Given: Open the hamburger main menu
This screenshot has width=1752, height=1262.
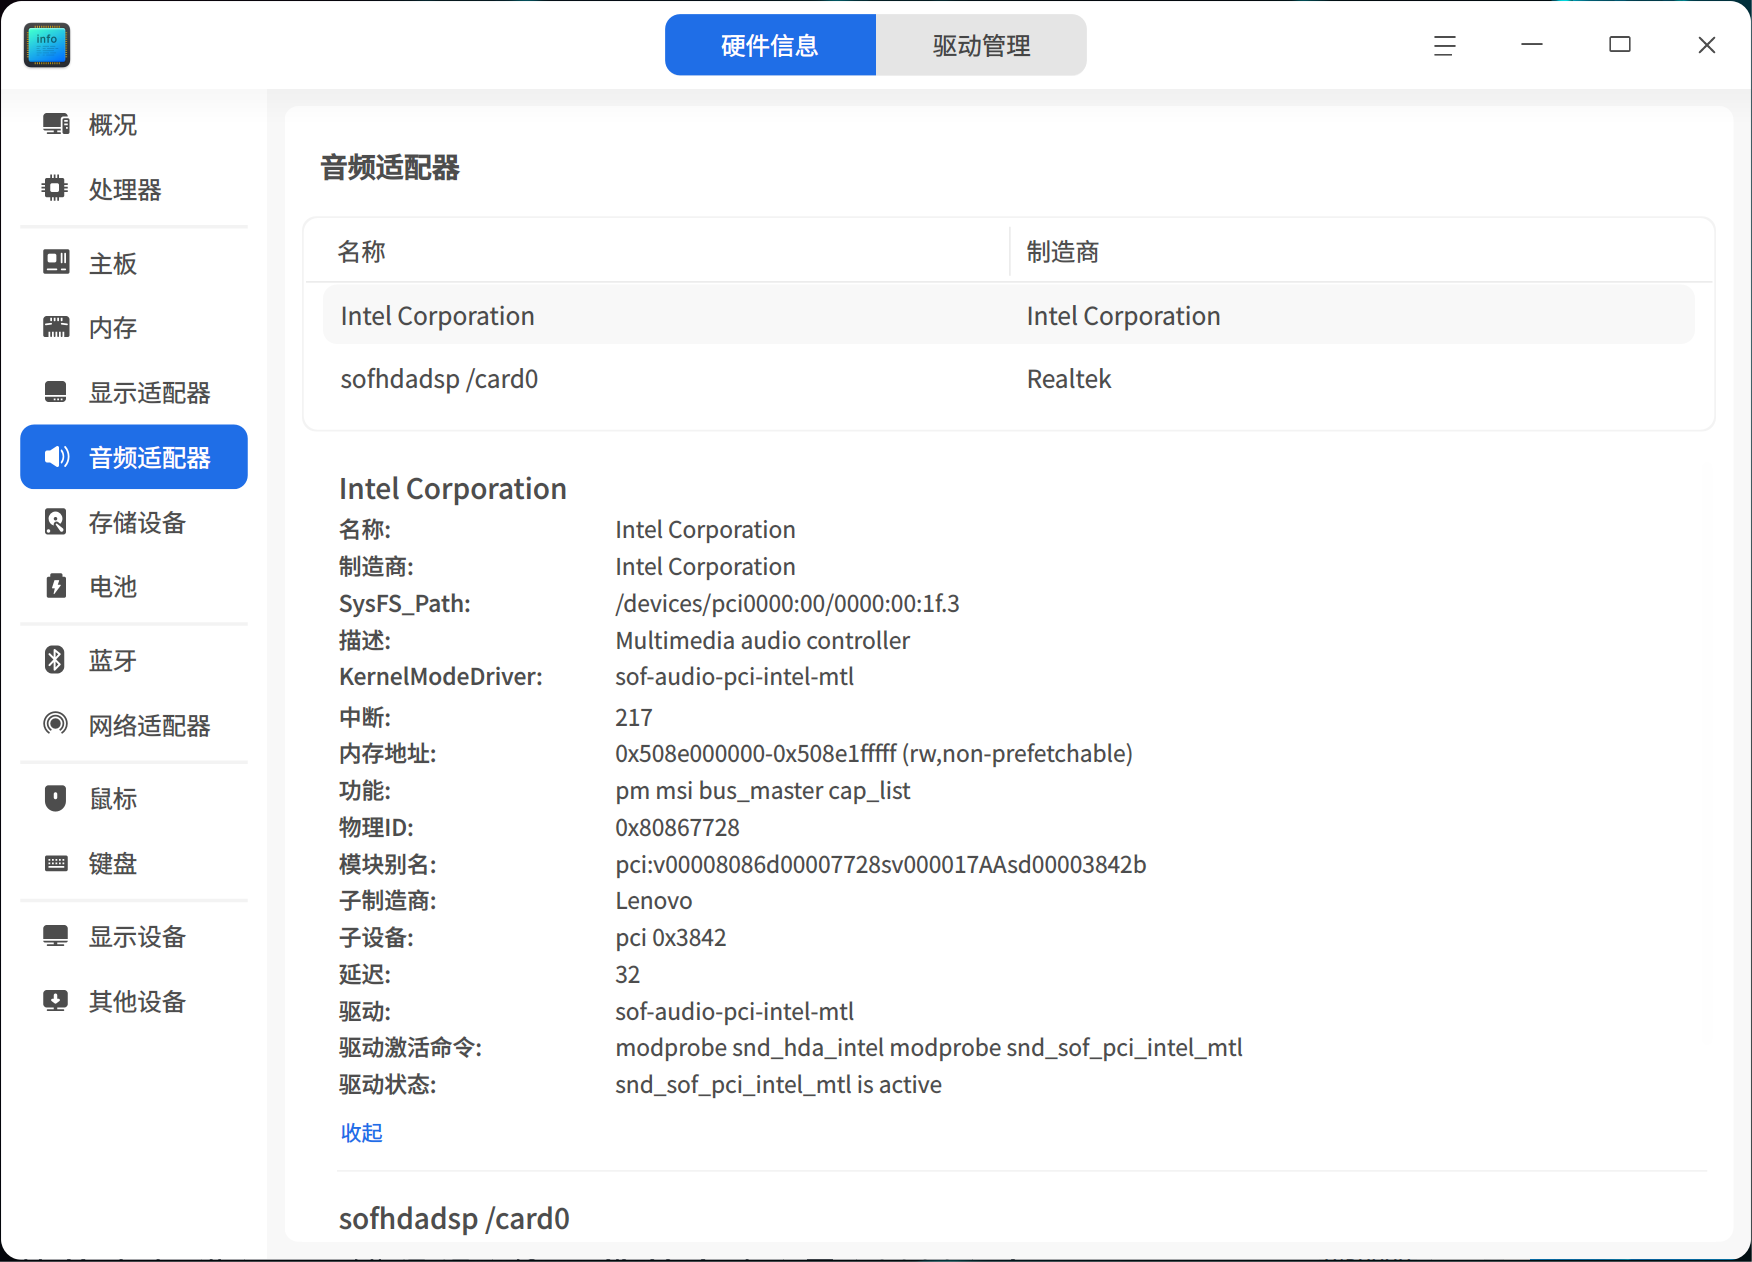Looking at the screenshot, I should (1444, 45).
